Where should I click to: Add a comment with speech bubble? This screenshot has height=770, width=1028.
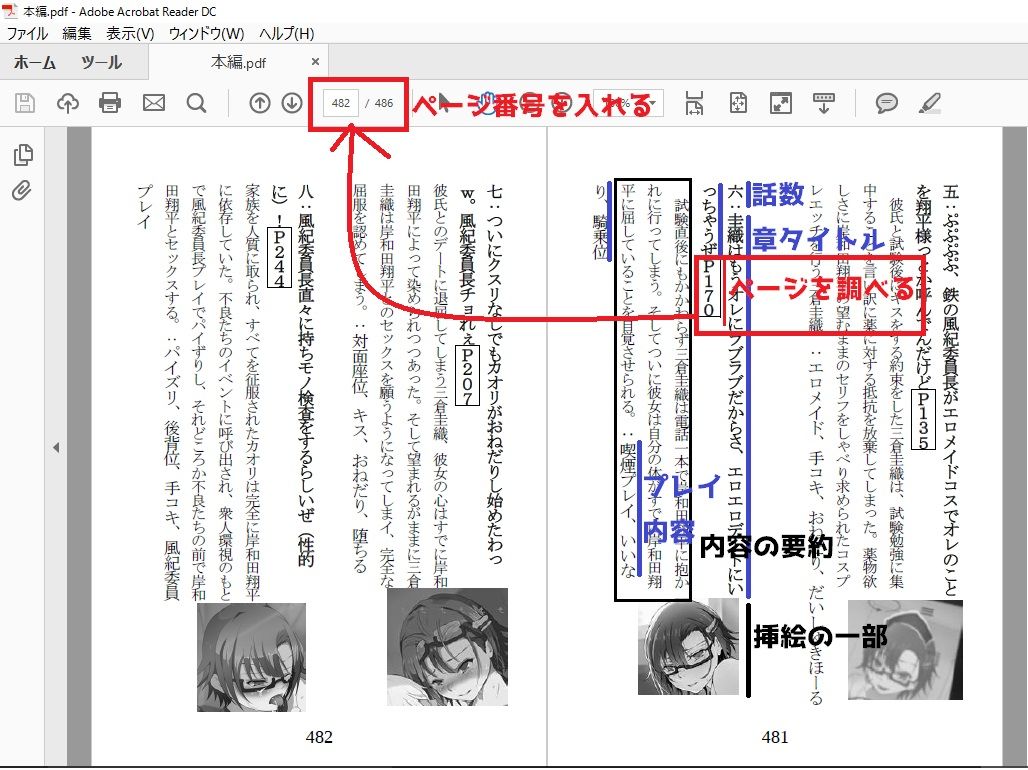coord(886,103)
